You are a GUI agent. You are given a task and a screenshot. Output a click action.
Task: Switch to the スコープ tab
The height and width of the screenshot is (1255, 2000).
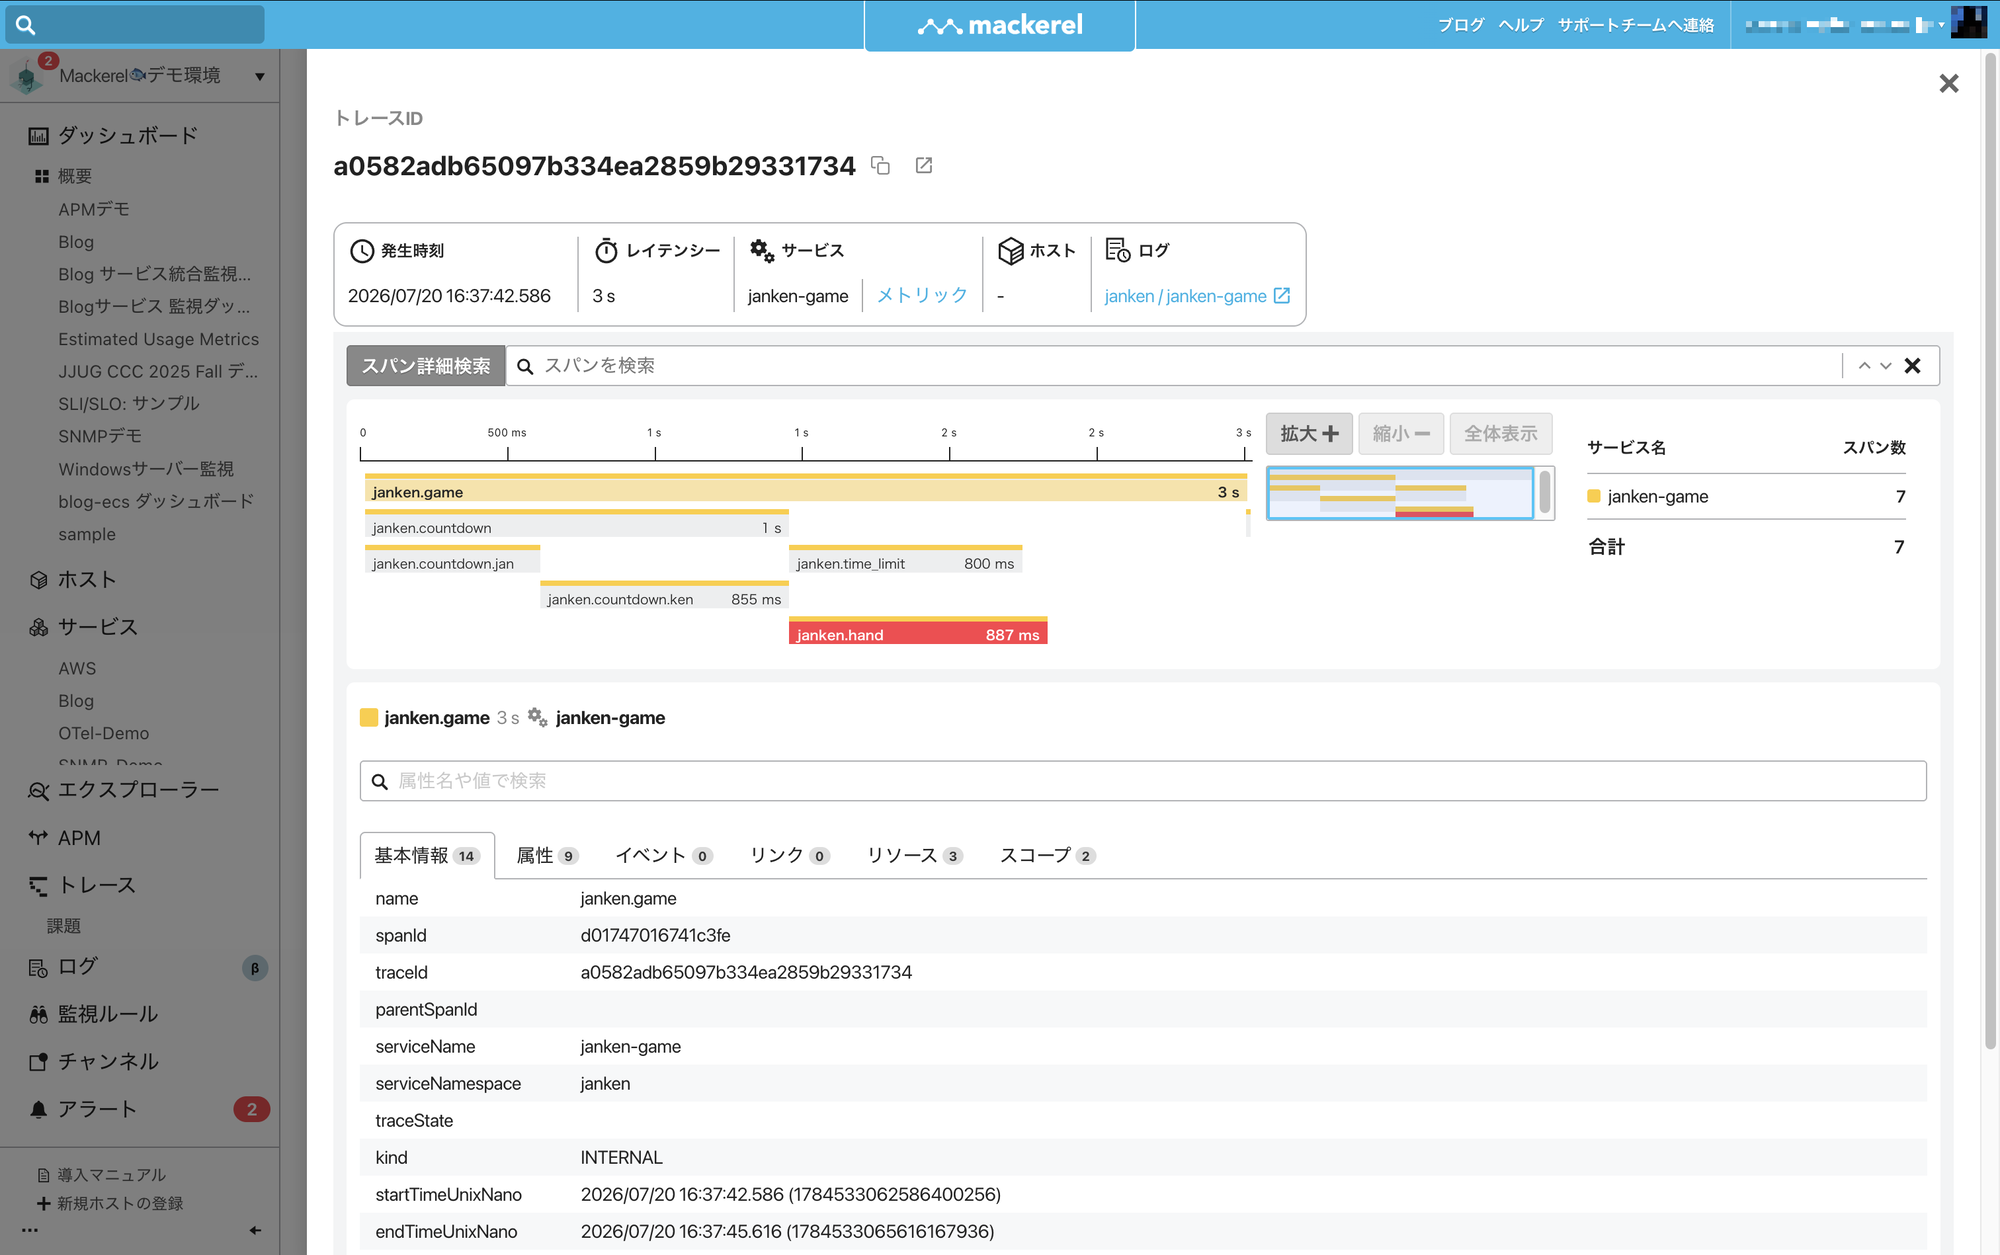point(1047,856)
